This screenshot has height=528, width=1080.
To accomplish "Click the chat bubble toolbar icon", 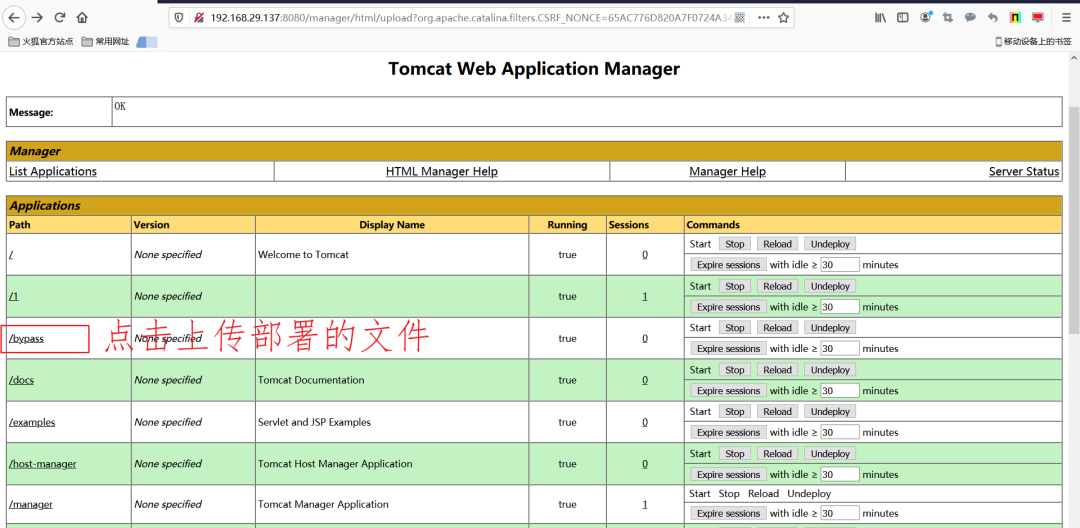I will coord(970,18).
